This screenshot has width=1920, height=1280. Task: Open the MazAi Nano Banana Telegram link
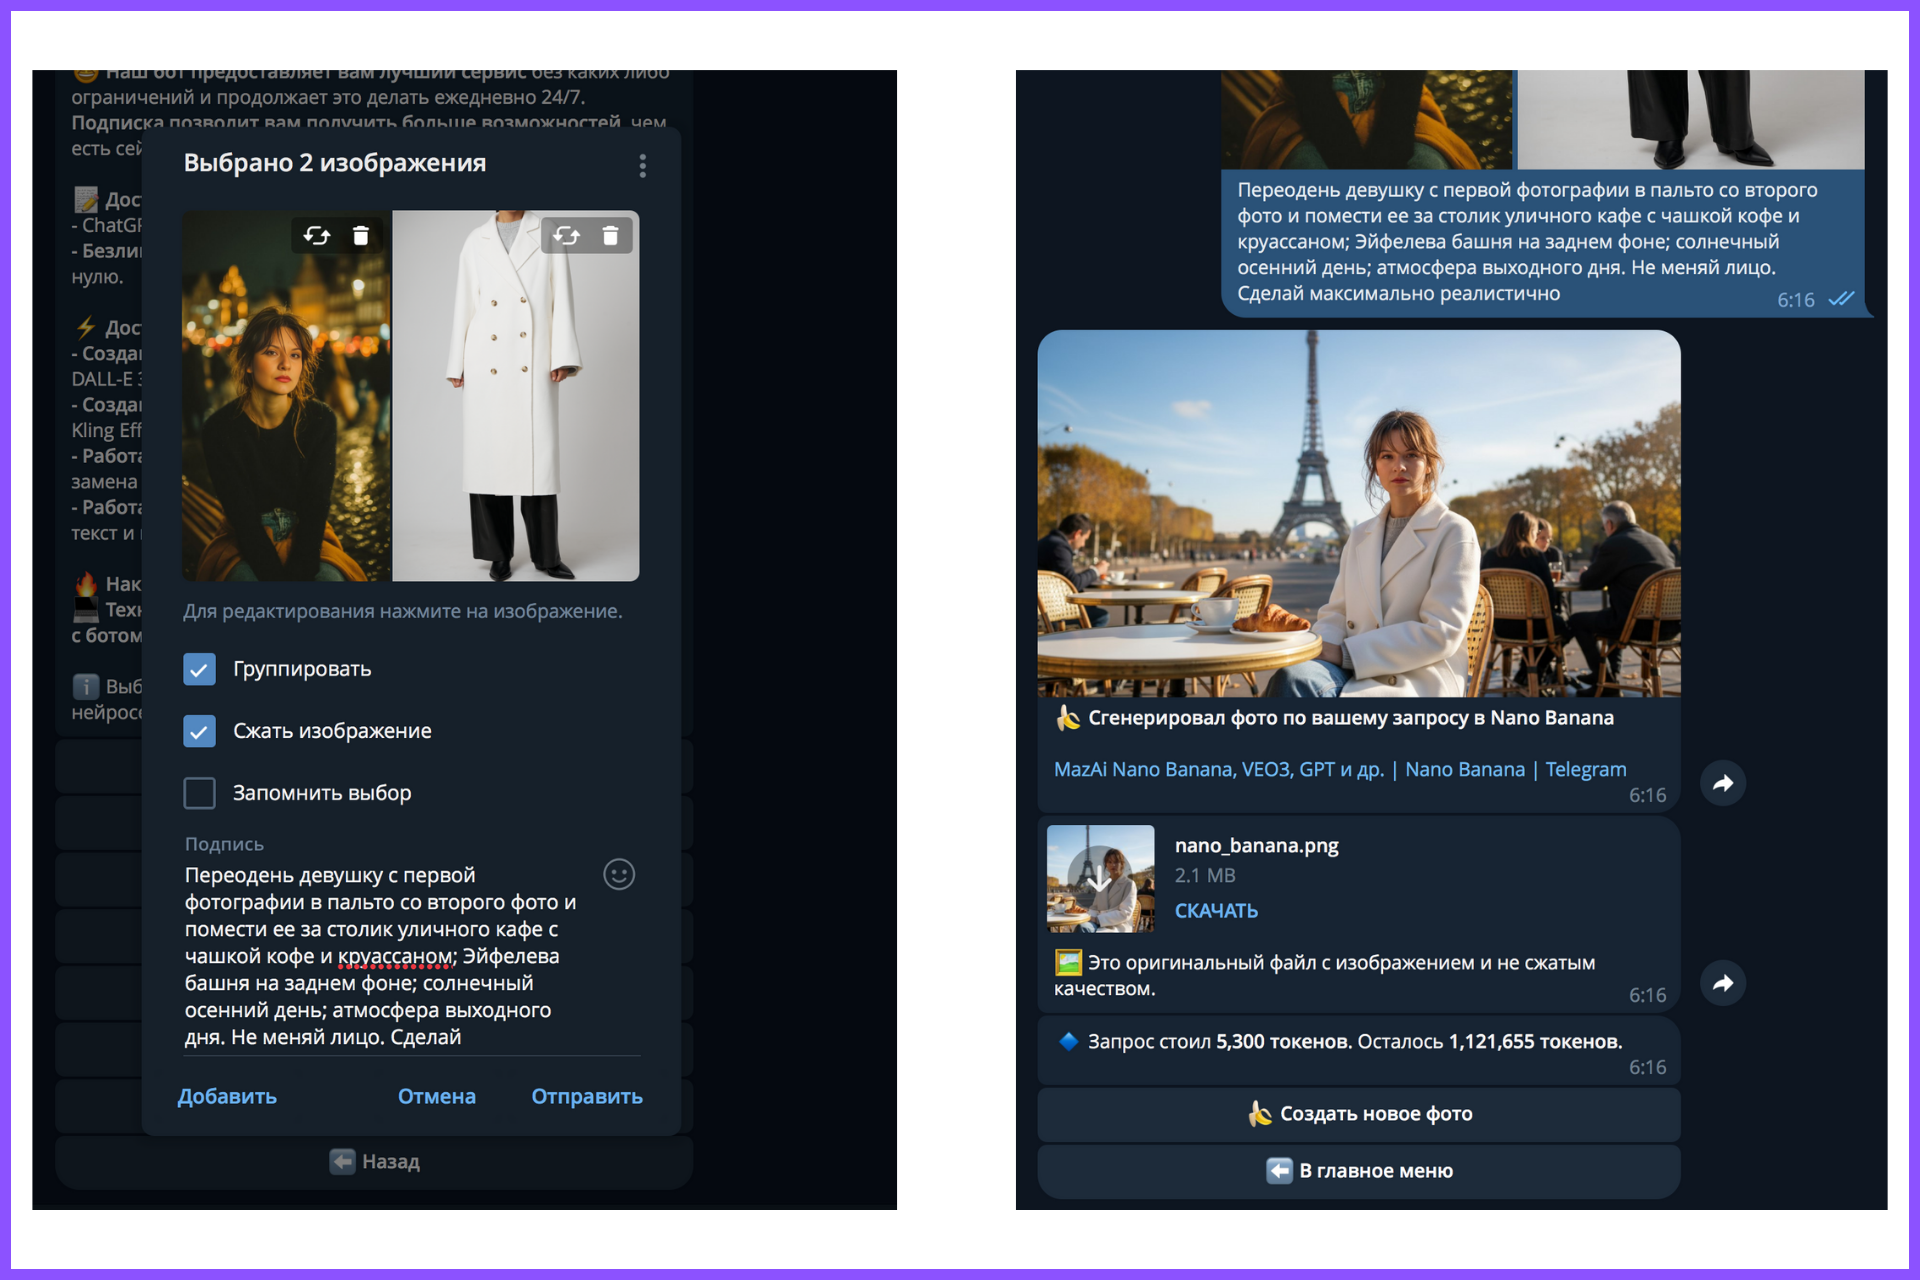pyautogui.click(x=1339, y=769)
